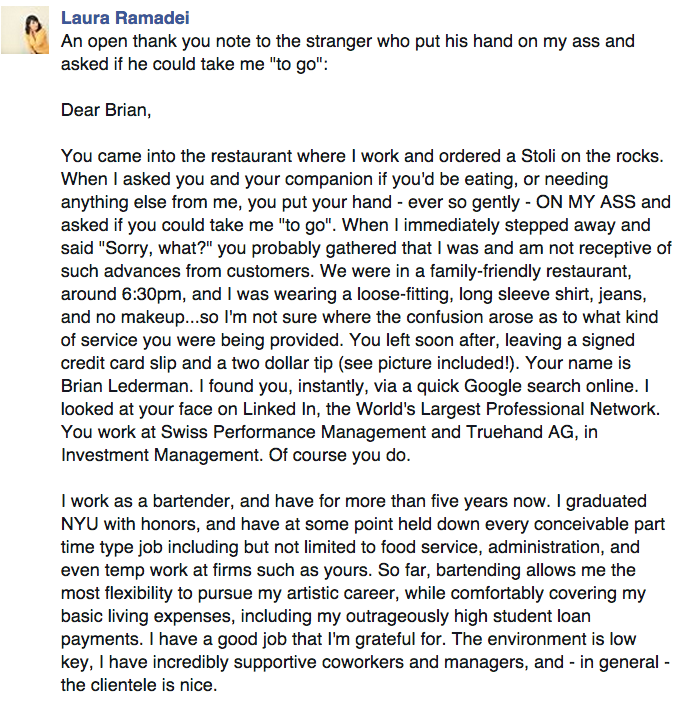
Task: Click the sentence 'Of course you do.'
Action: (x=339, y=455)
